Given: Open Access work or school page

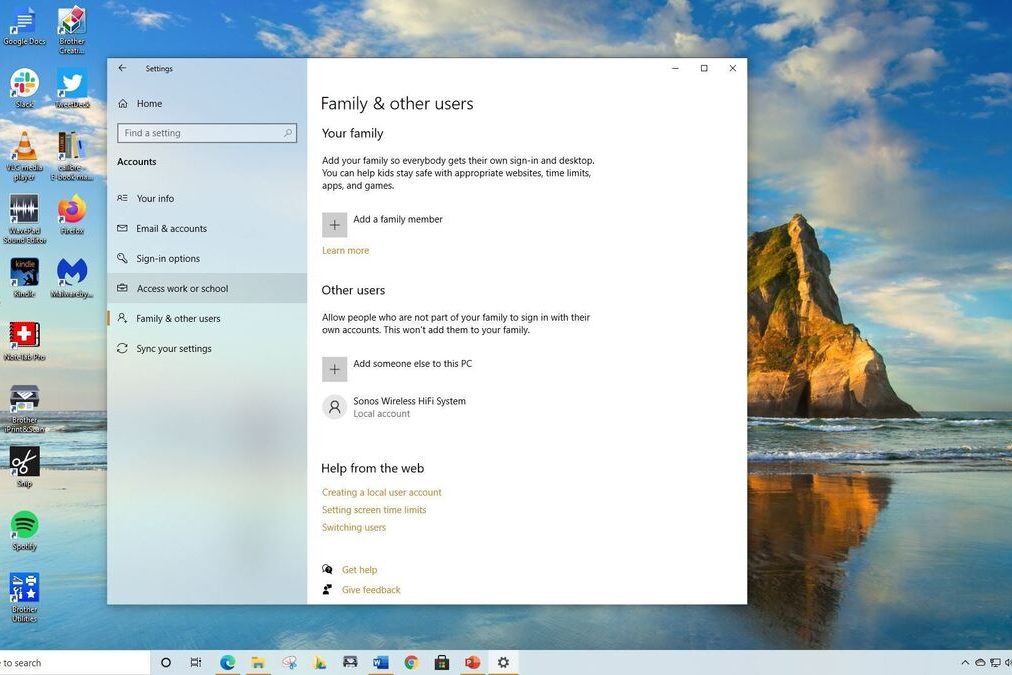Looking at the screenshot, I should pyautogui.click(x=182, y=289).
